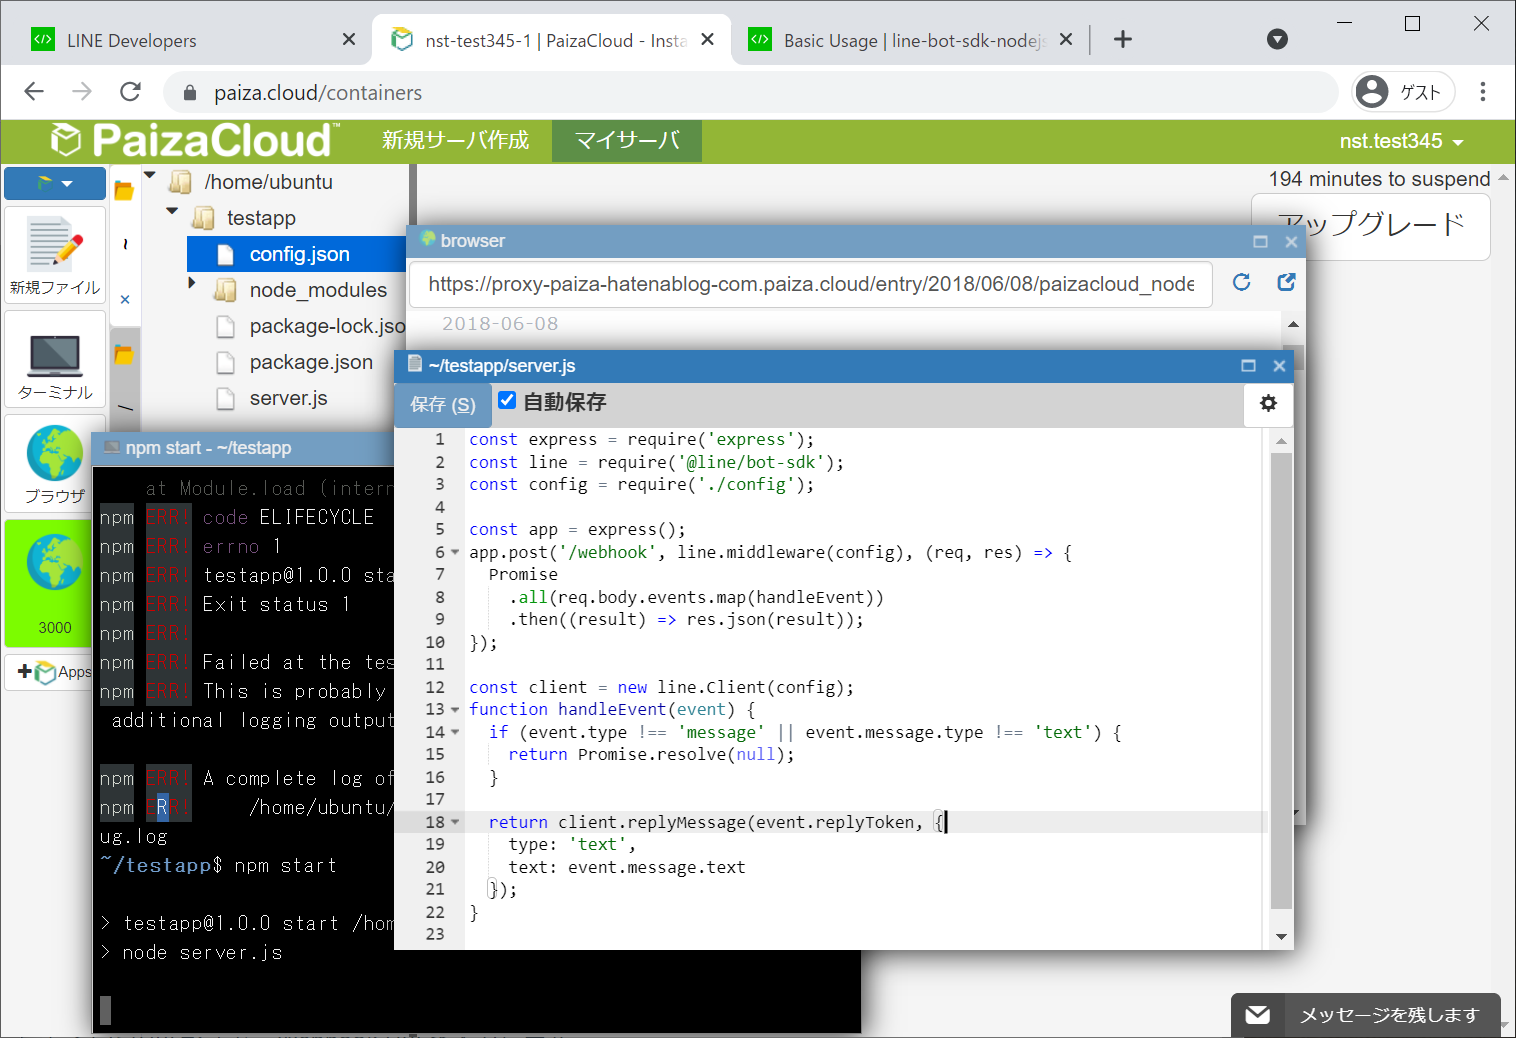Screen dimensions: 1516x1038
Task: Click the tab search dropdown icon
Action: [x=1277, y=39]
